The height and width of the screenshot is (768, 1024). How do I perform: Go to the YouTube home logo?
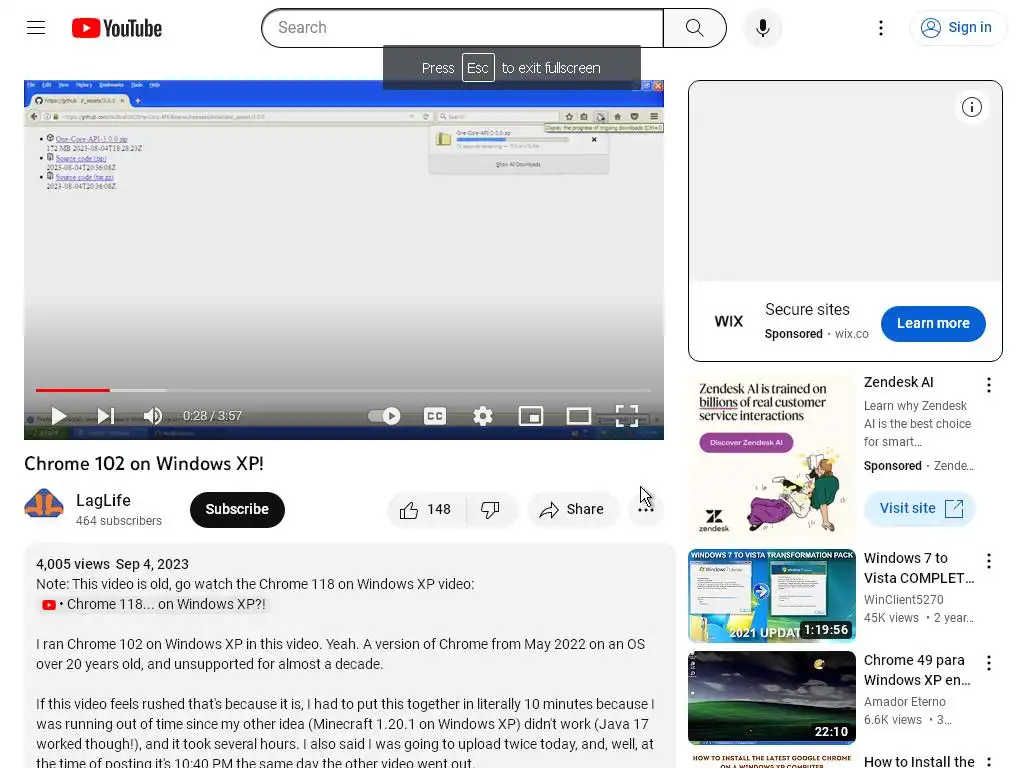[x=117, y=28]
